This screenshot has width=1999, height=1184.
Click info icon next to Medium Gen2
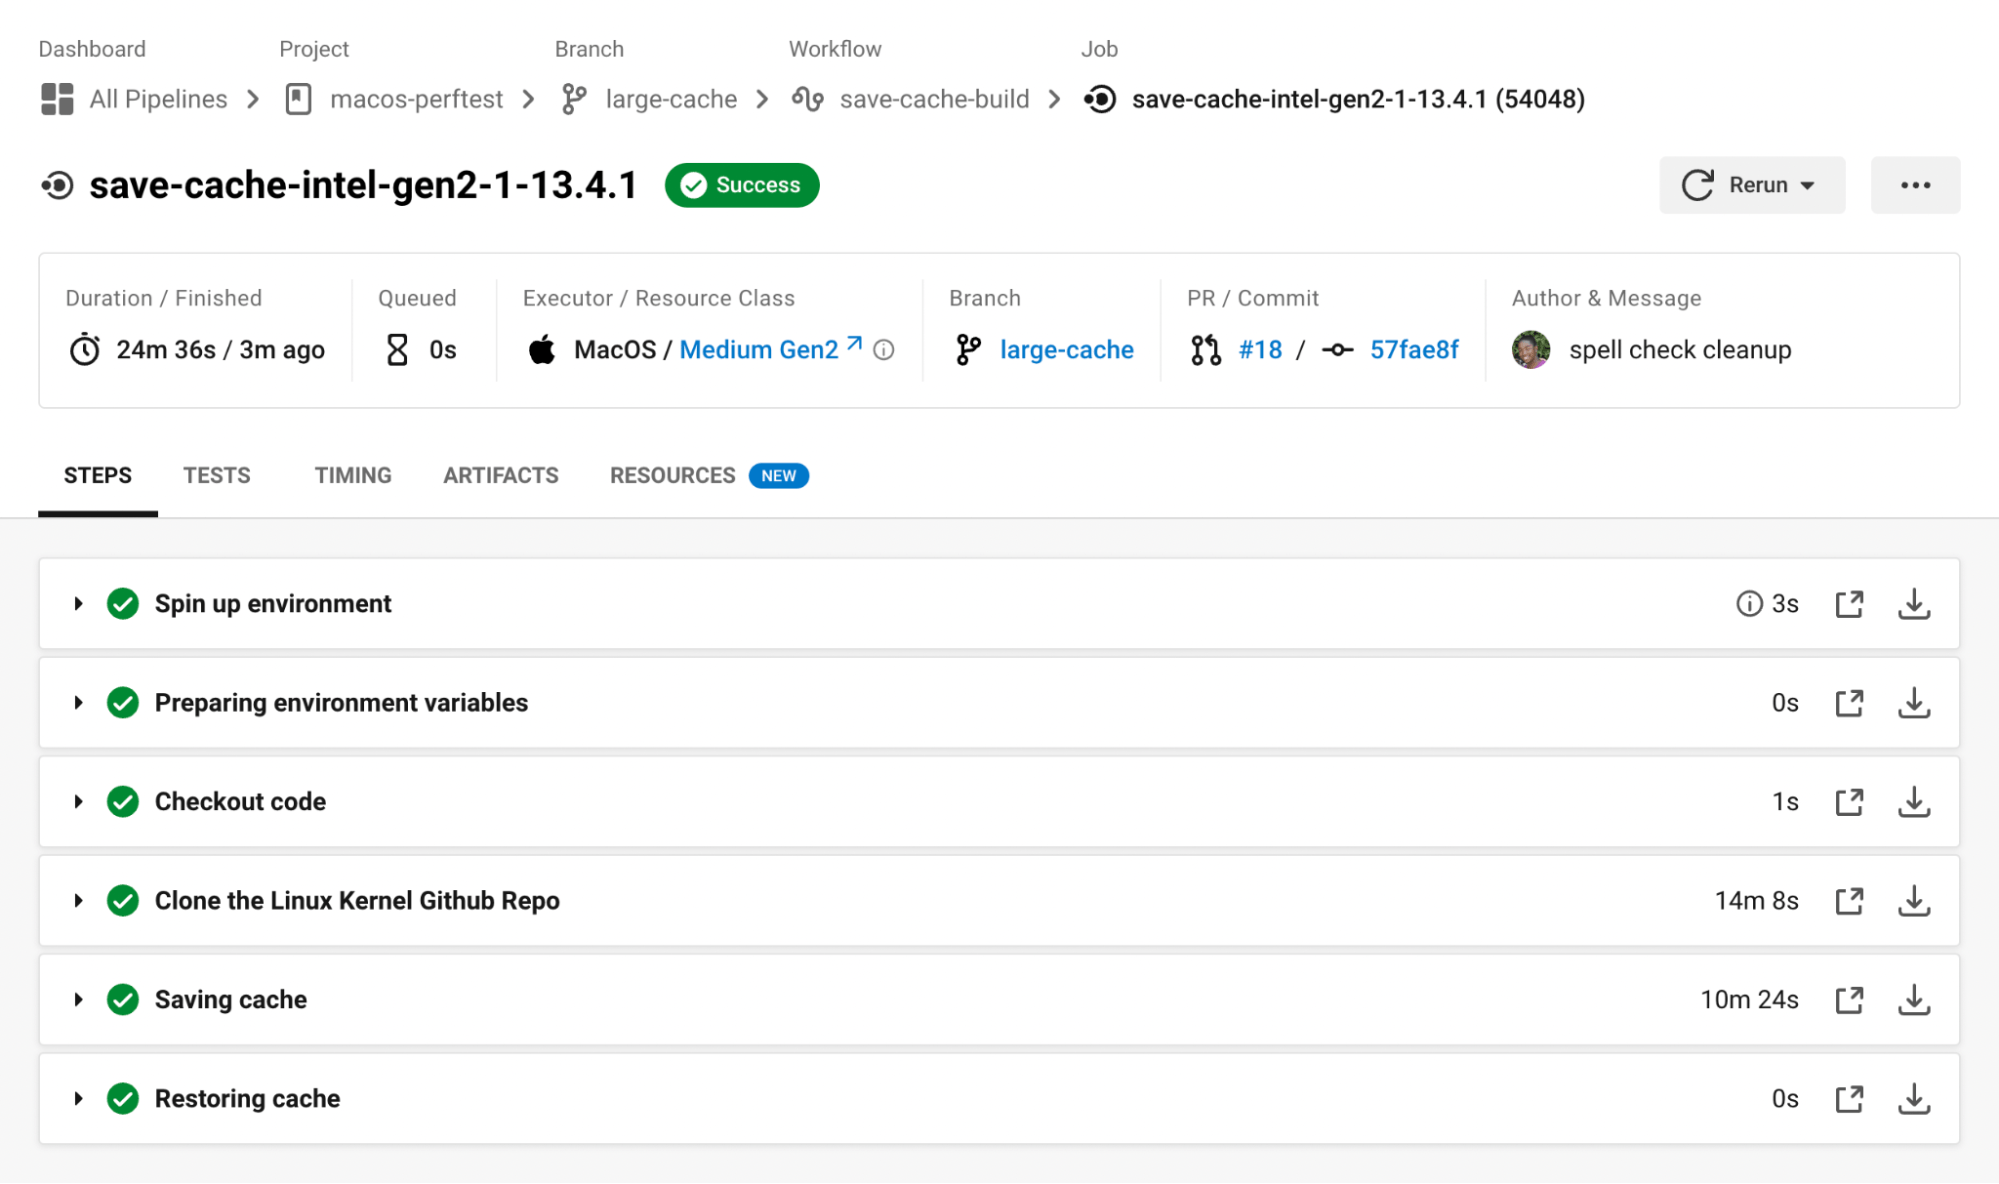coord(884,350)
